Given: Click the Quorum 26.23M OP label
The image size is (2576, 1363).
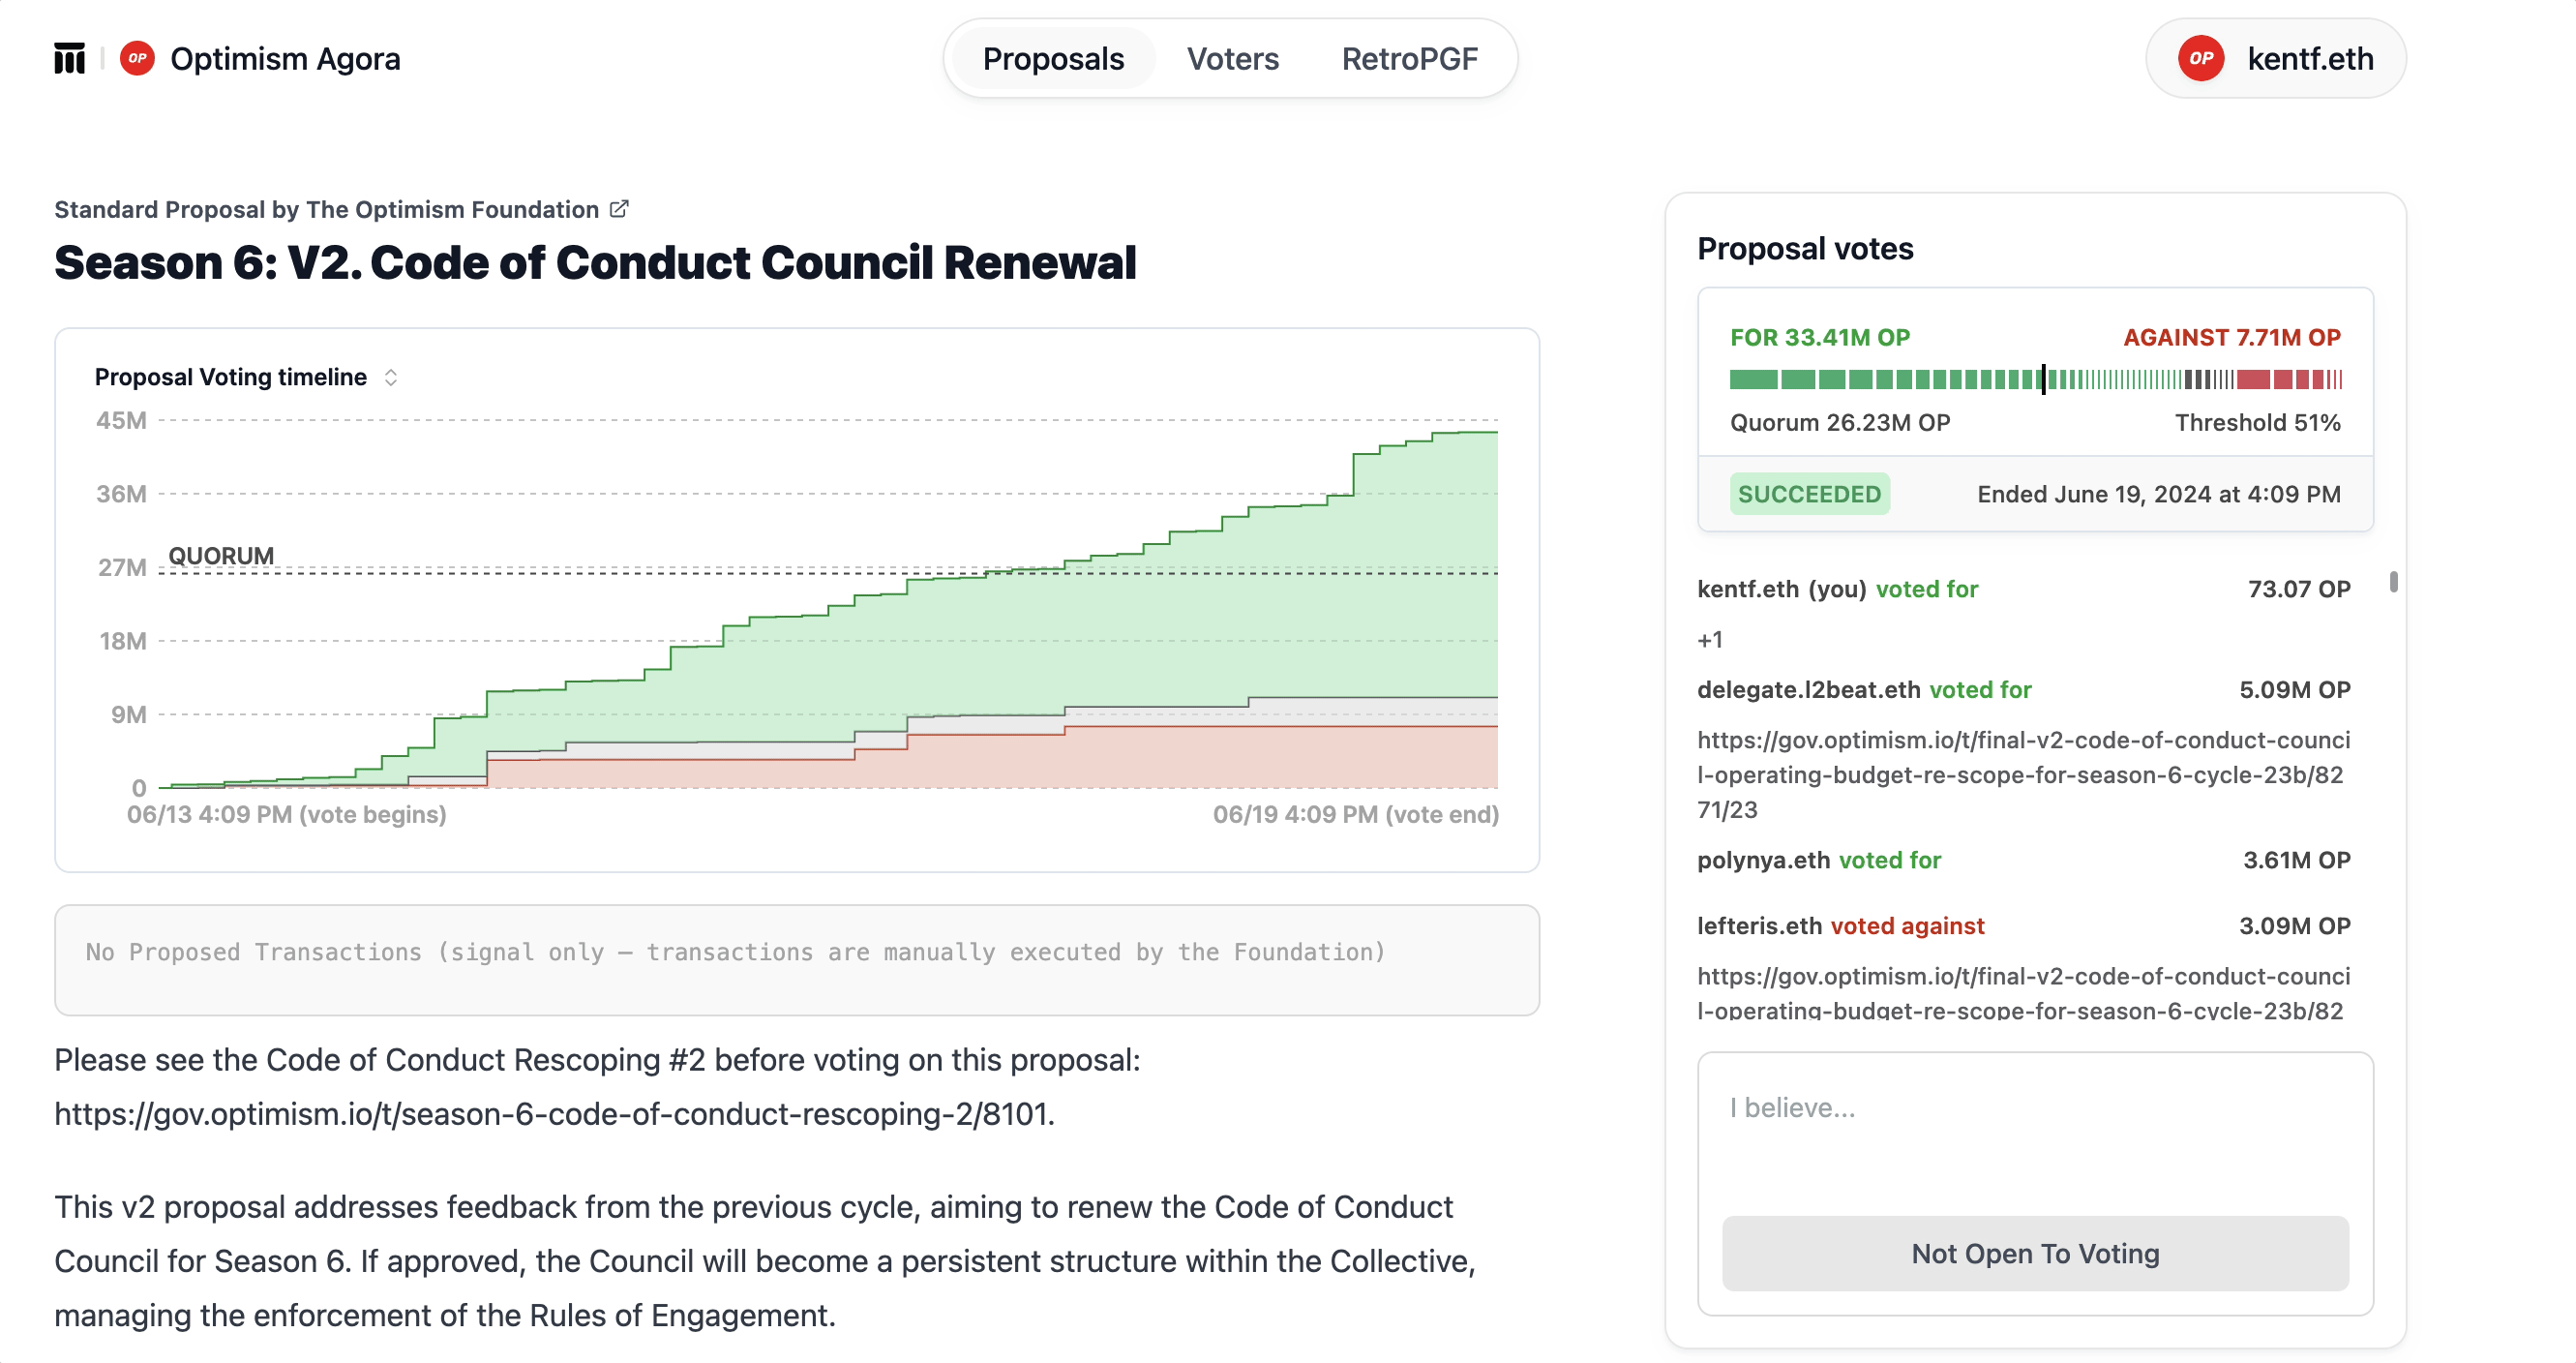Looking at the screenshot, I should (x=1839, y=422).
